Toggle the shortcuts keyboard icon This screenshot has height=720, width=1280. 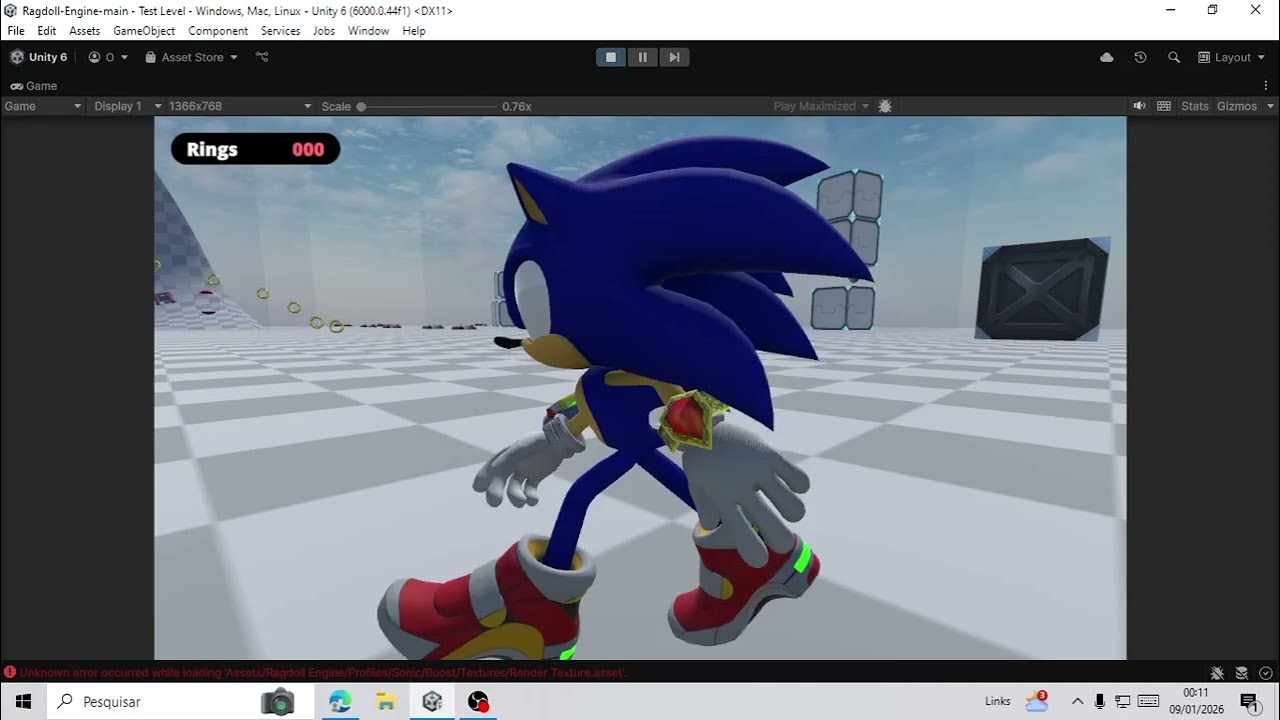(1164, 106)
